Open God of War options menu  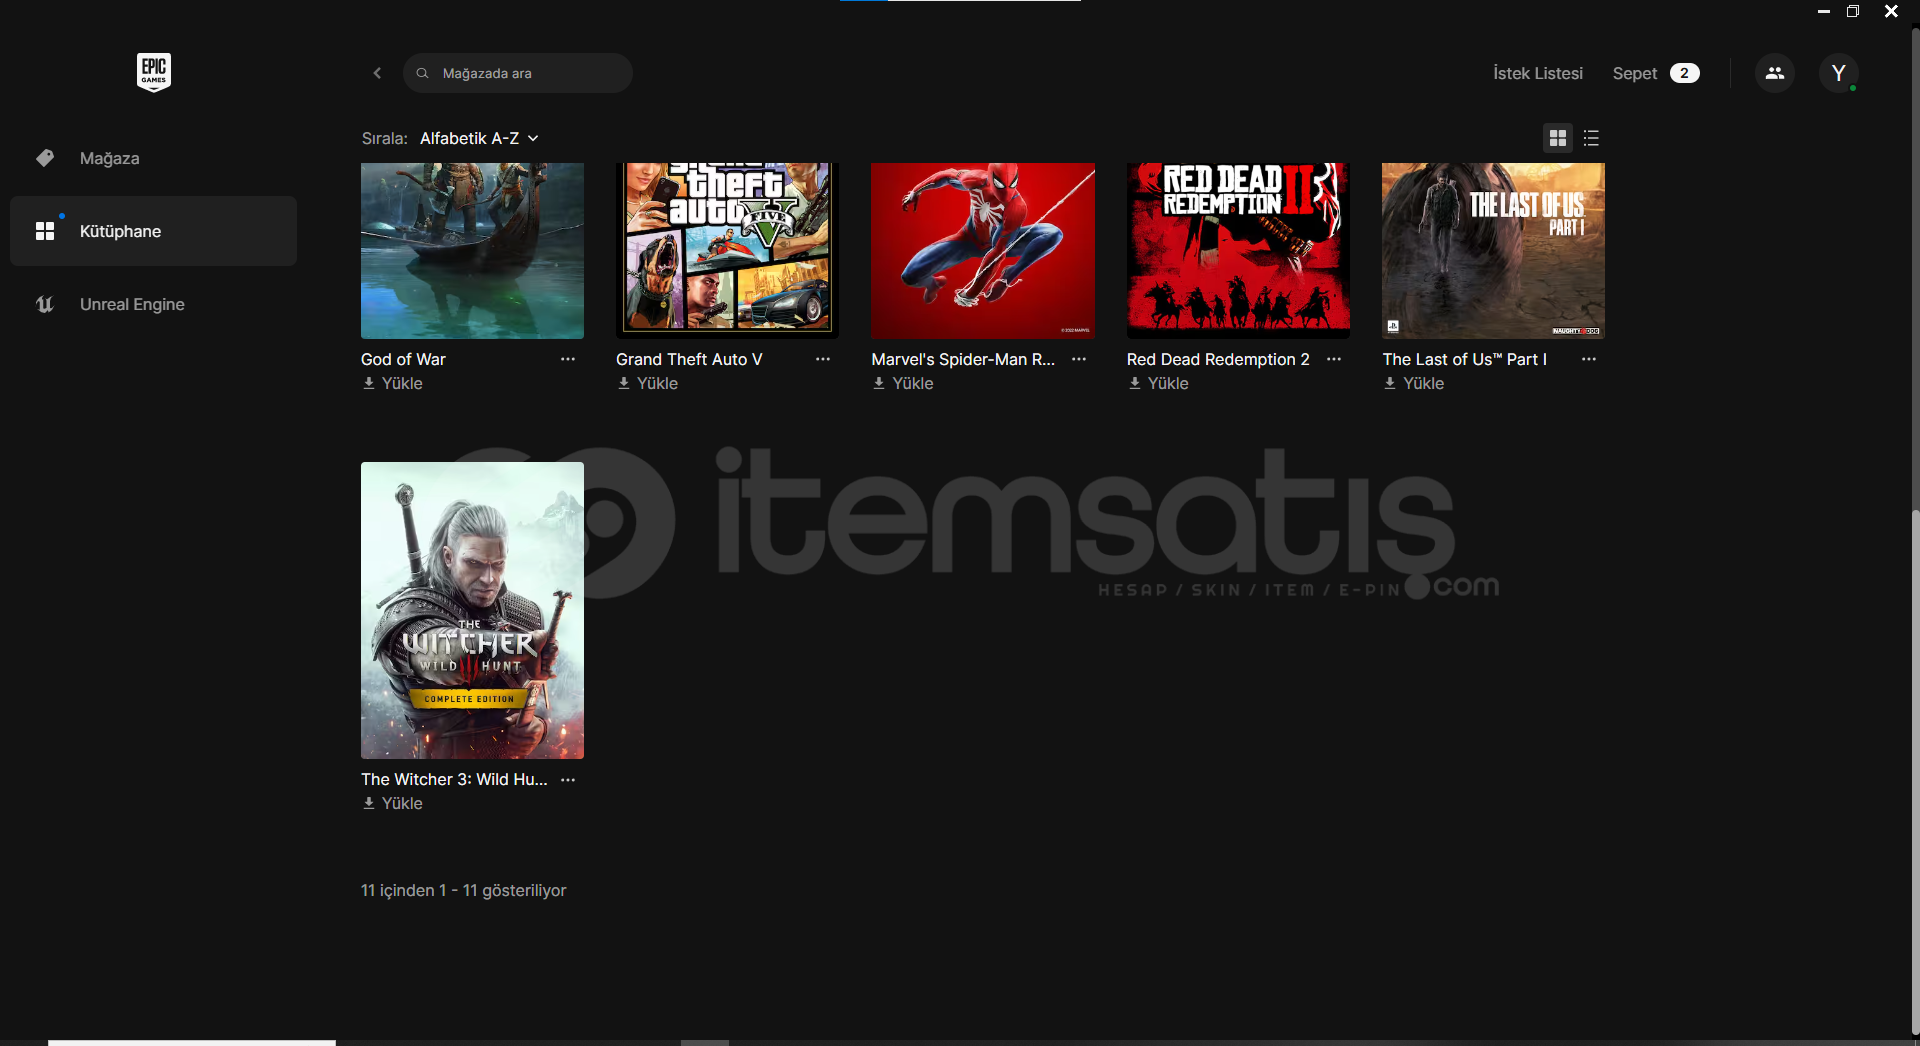click(x=568, y=359)
